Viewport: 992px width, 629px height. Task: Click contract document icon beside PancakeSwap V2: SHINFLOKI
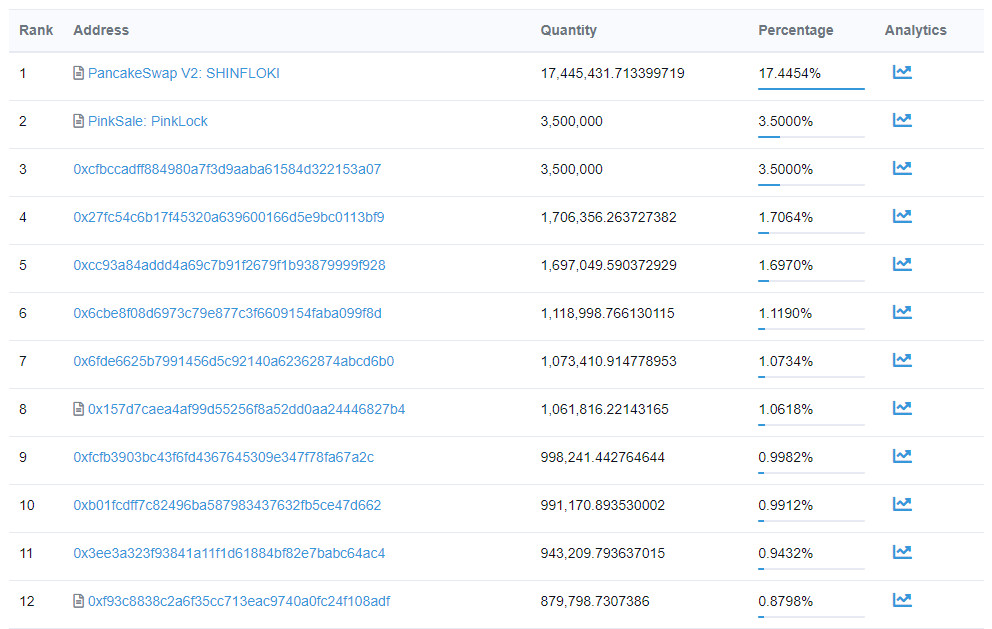click(x=78, y=73)
